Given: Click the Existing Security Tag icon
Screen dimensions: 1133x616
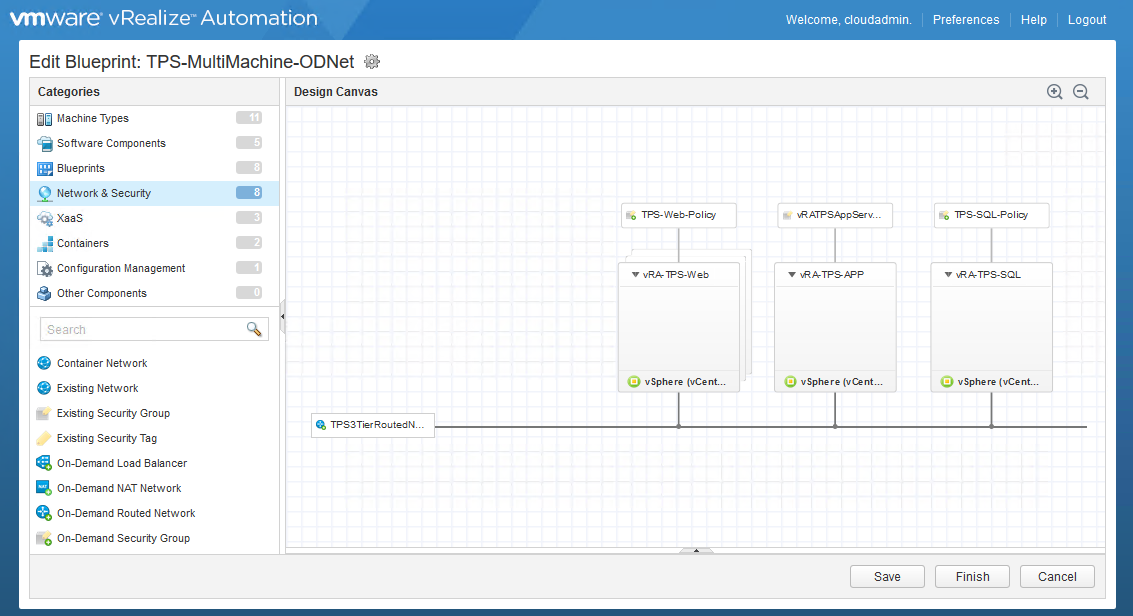Looking at the screenshot, I should pos(47,438).
